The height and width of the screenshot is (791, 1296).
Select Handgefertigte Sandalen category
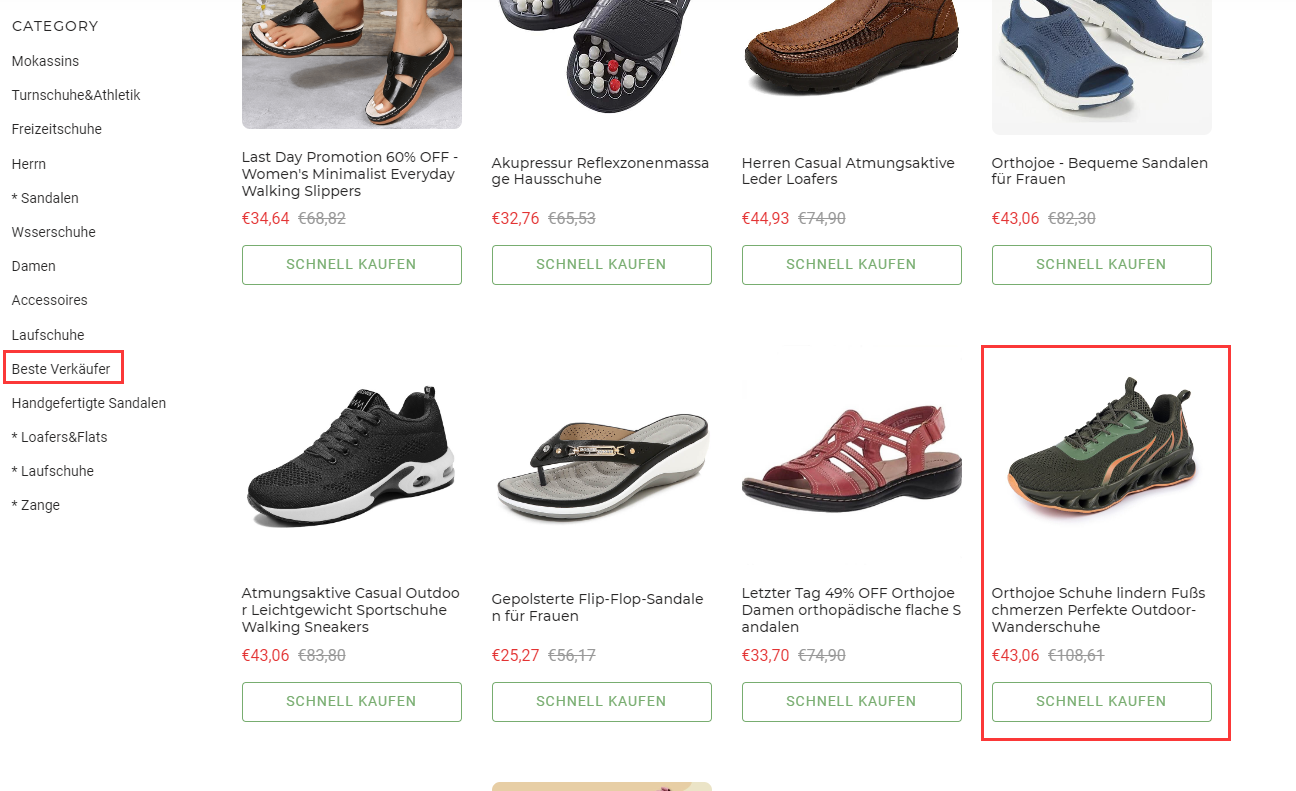pyautogui.click(x=89, y=403)
